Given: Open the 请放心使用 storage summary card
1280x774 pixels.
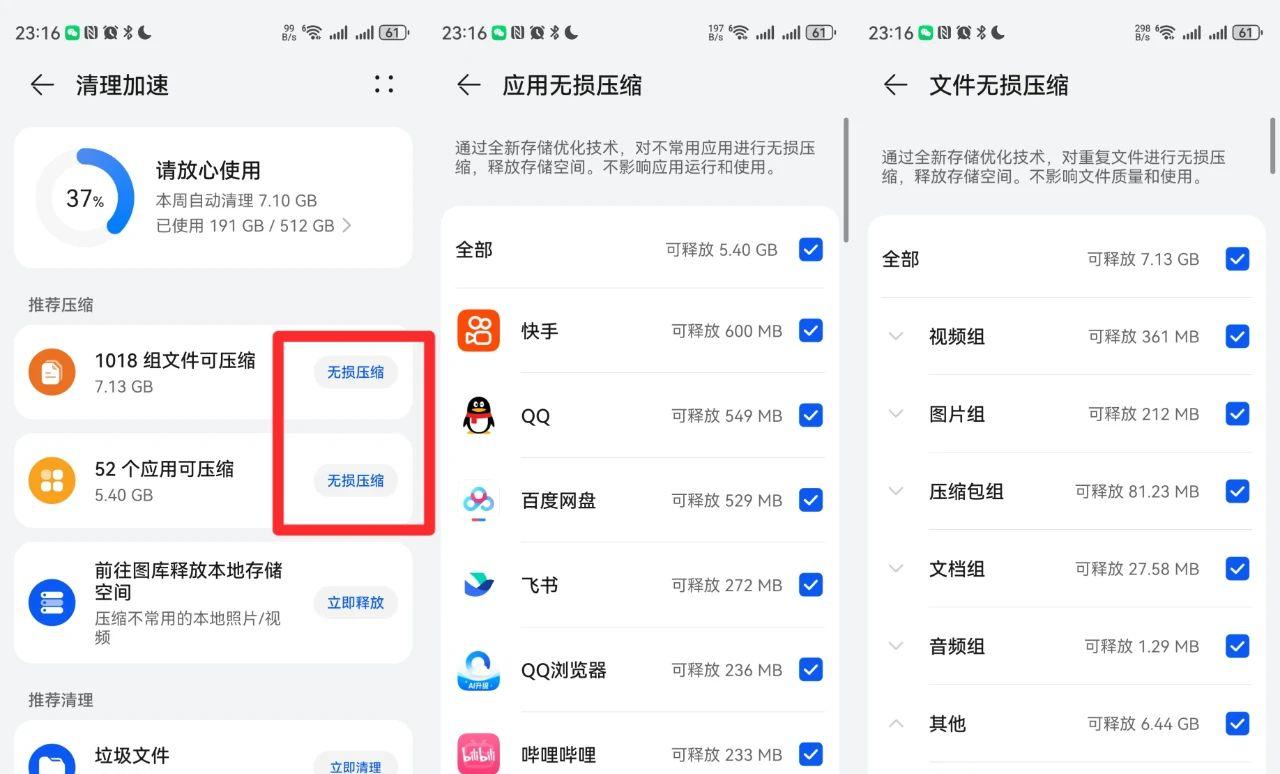Looking at the screenshot, I should pos(213,197).
